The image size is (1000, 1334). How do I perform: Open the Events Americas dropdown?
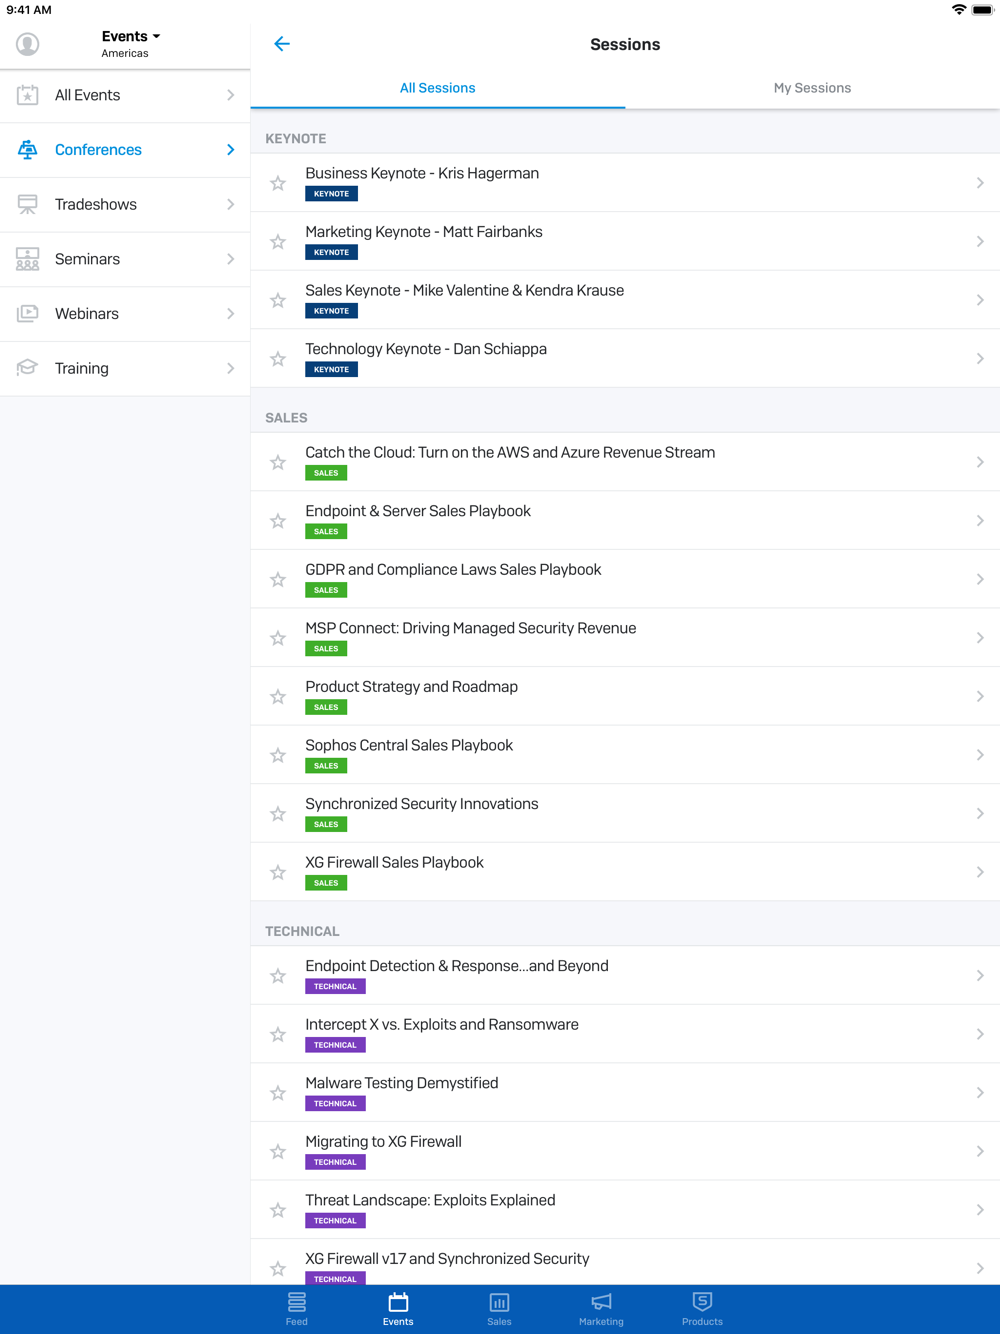(130, 44)
